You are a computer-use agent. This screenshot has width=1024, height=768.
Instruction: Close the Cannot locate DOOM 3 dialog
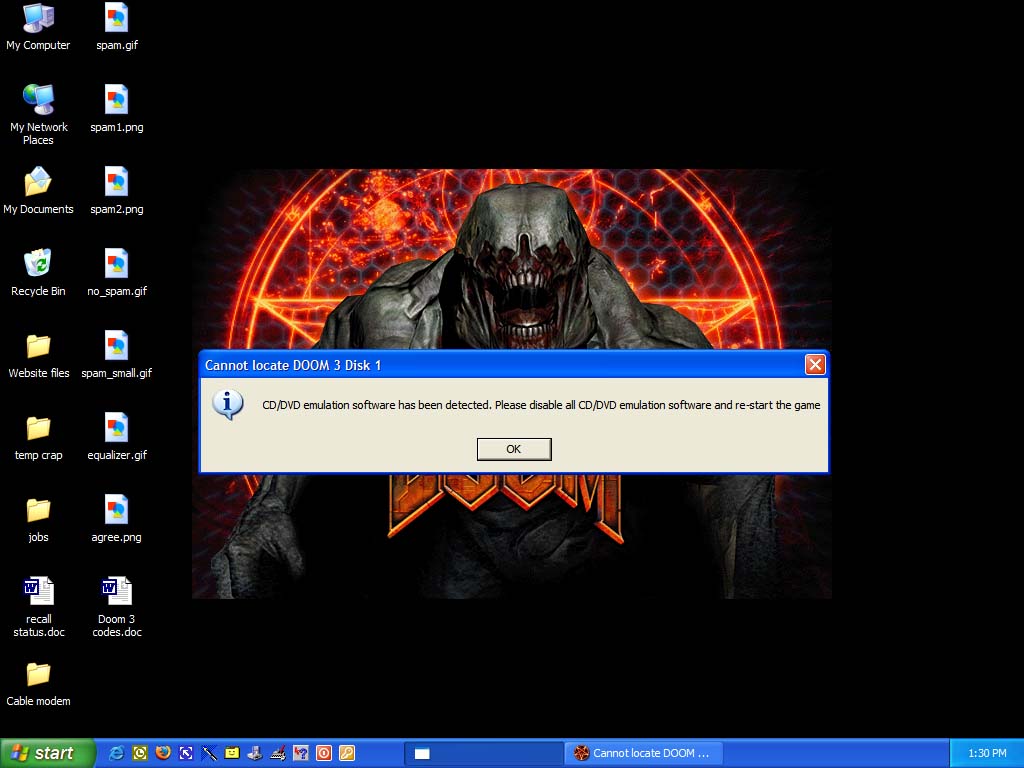coord(814,365)
